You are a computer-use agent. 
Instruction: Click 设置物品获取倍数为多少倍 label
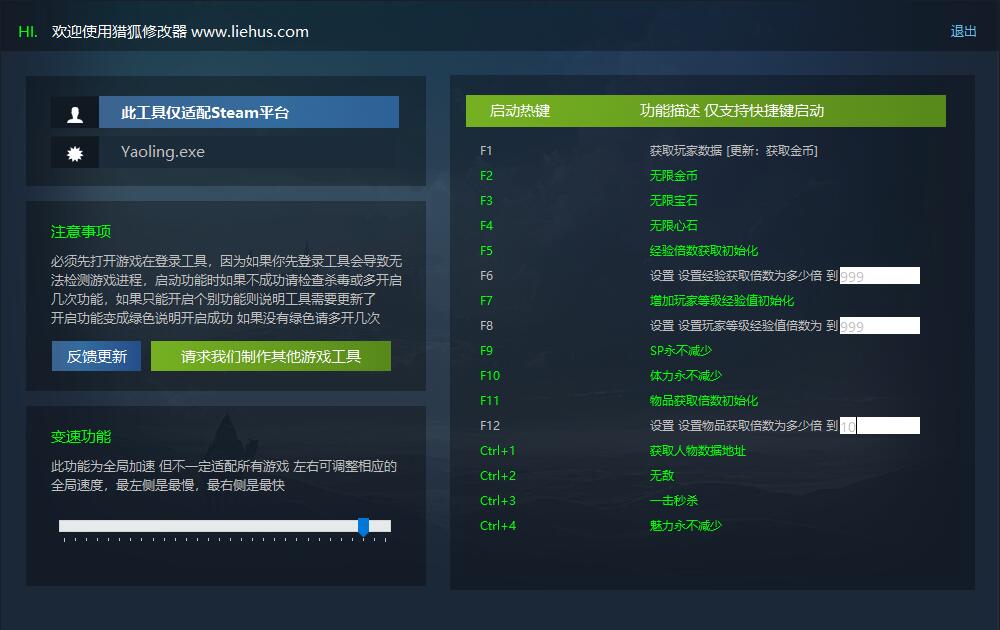click(749, 425)
